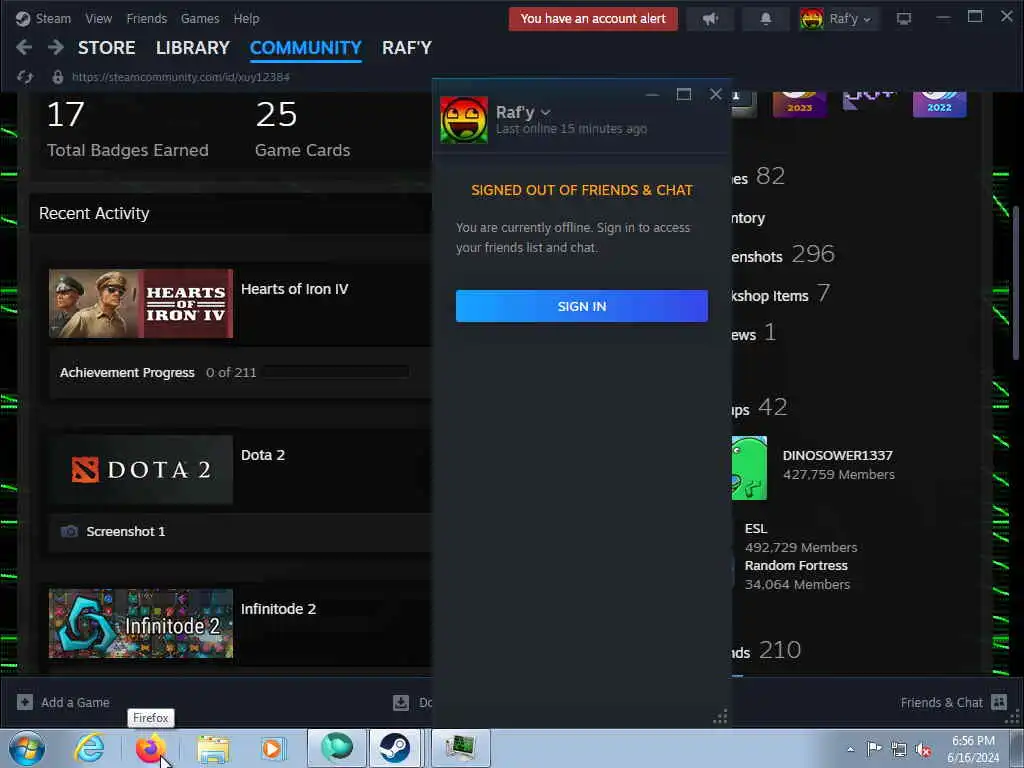Open the Friends menu
Image resolution: width=1024 pixels, height=768 pixels.
click(x=146, y=18)
